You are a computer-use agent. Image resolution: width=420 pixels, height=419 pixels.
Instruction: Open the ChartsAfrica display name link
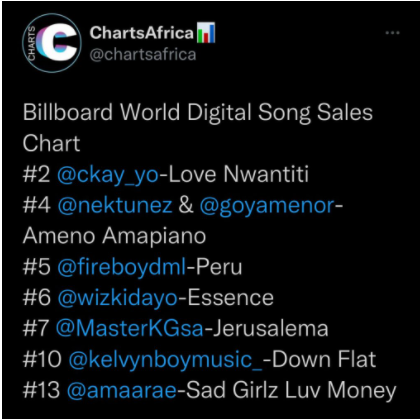[142, 33]
